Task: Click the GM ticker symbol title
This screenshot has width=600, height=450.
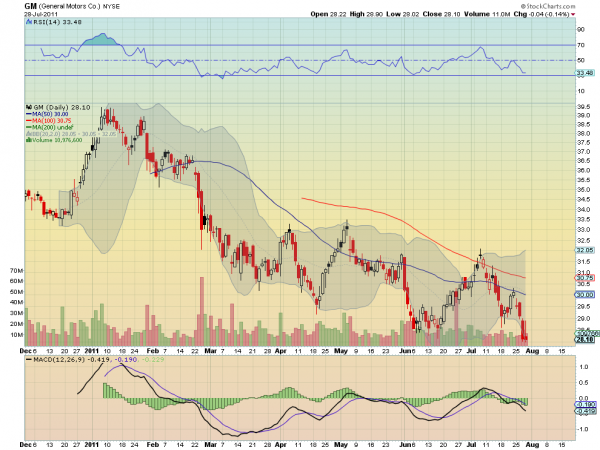Action: pos(31,6)
